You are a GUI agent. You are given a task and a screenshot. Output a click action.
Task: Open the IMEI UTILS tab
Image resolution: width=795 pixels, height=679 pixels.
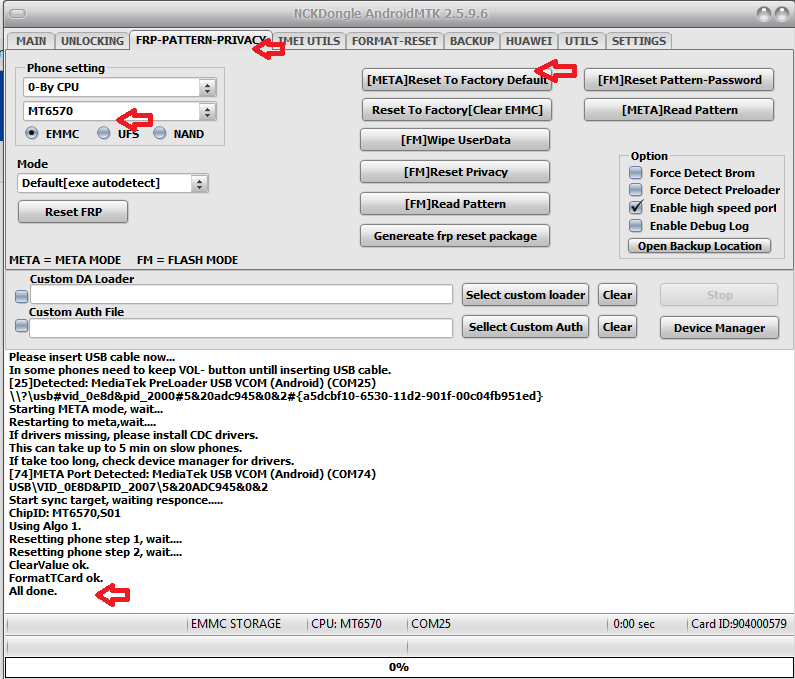(309, 41)
